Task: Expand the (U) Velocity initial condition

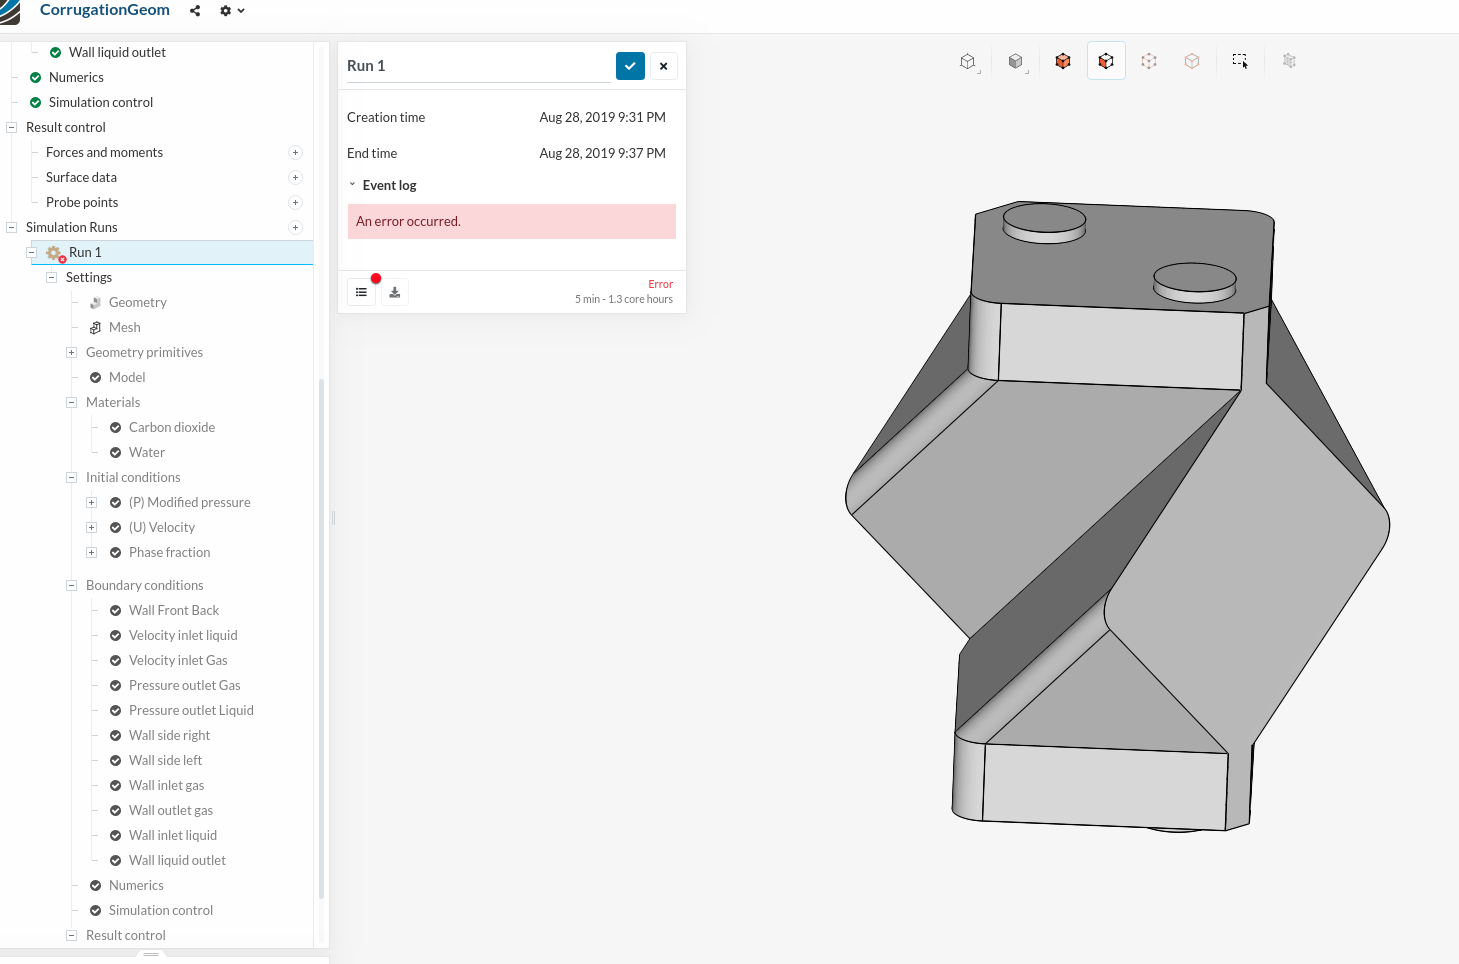Action: click(91, 527)
